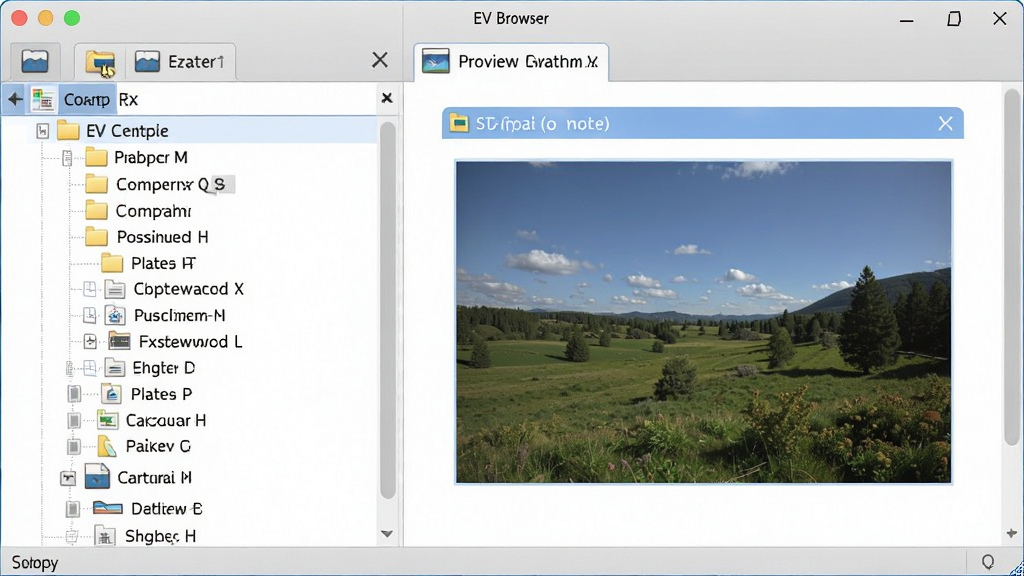
Task: Expand the Carturai tree node
Action: click(68, 478)
